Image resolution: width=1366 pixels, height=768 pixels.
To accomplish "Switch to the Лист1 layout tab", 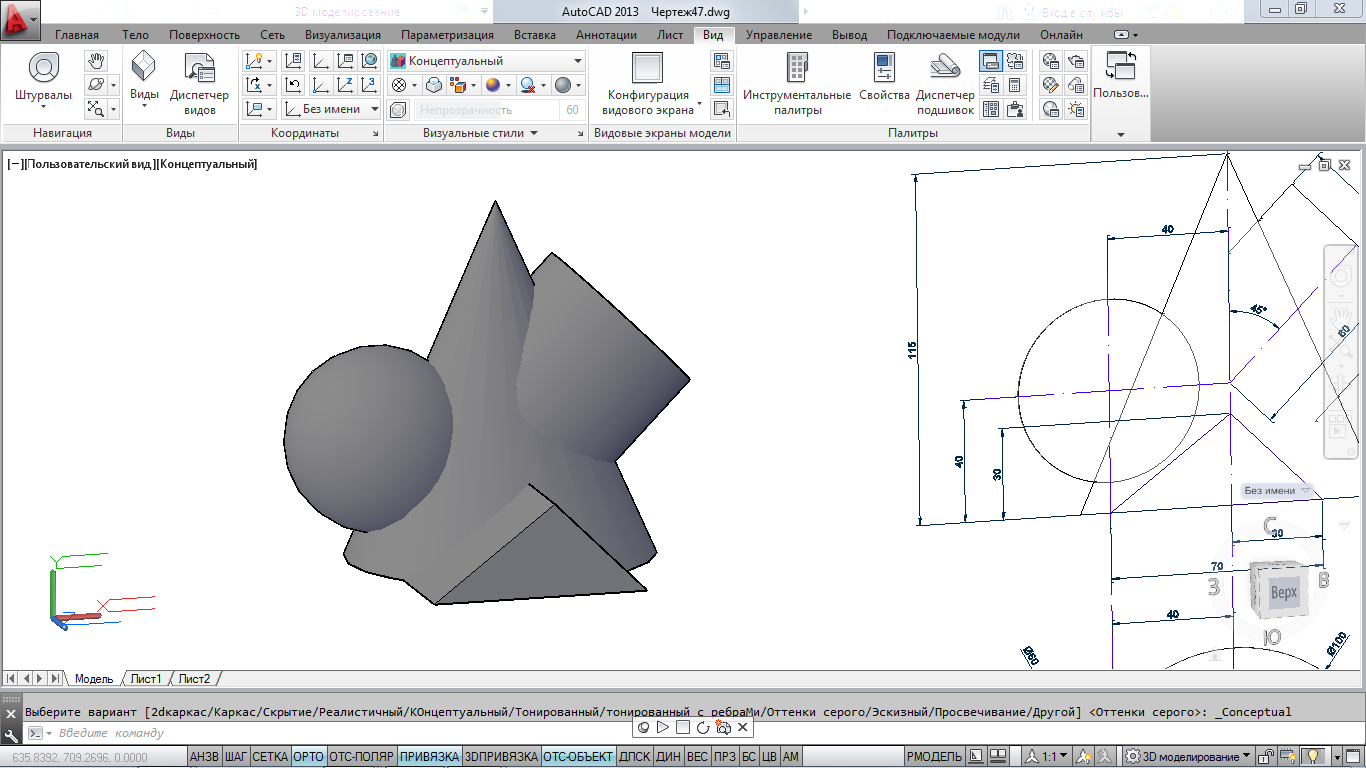I will [146, 679].
